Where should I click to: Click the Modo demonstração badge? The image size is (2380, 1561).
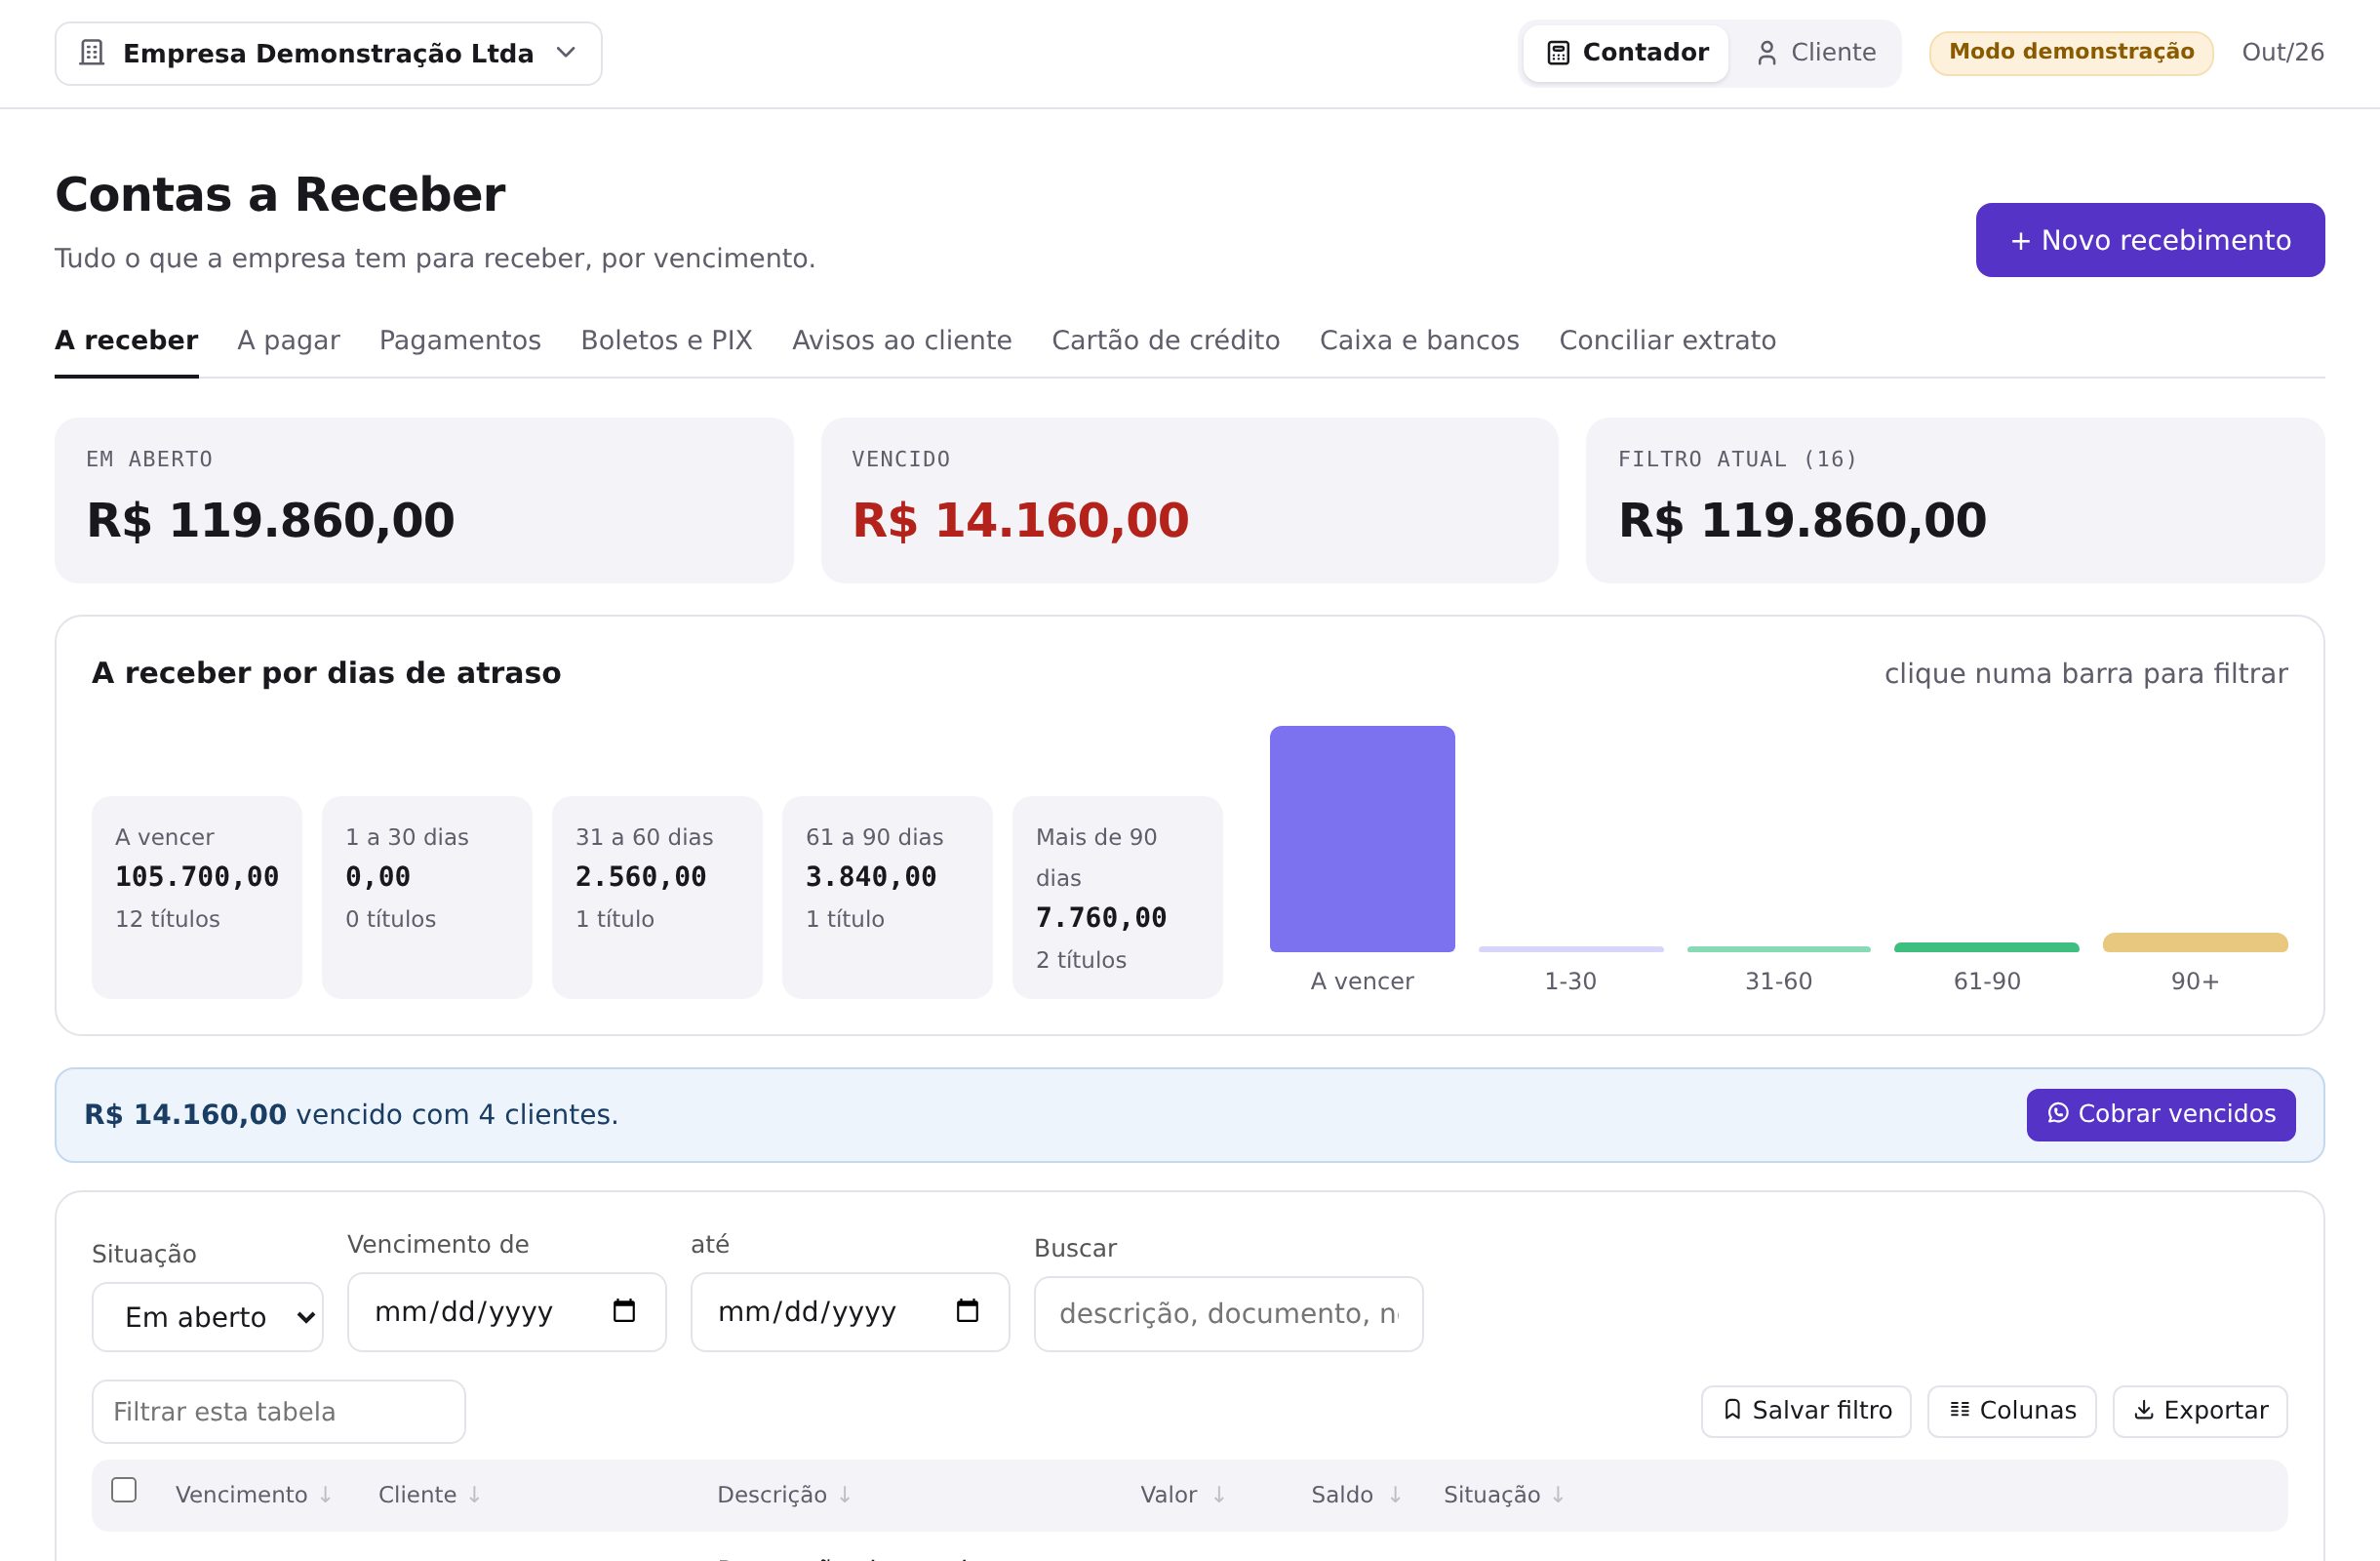click(2071, 52)
